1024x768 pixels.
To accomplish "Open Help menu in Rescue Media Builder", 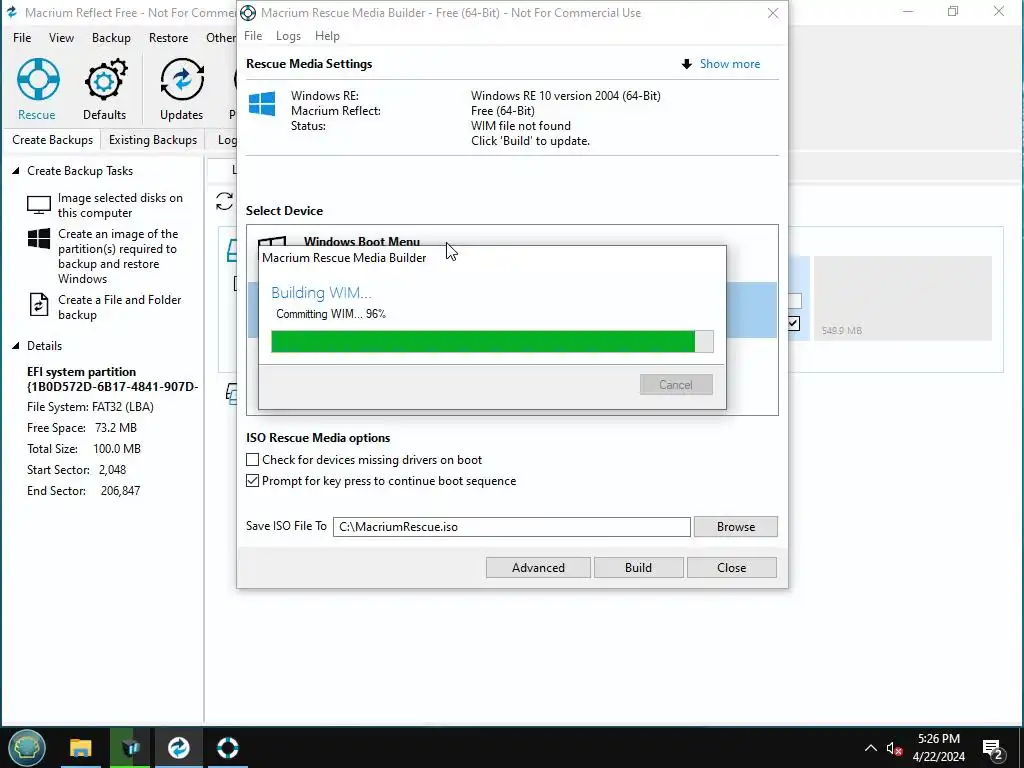I will [327, 36].
